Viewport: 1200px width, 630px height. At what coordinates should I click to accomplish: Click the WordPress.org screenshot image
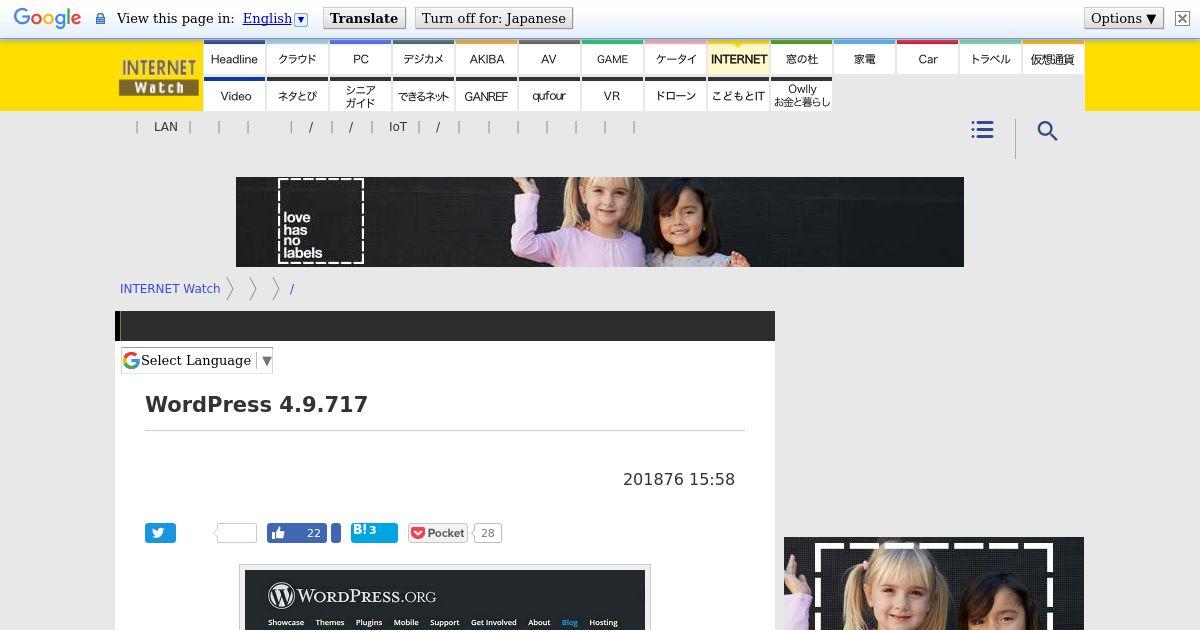pos(445,598)
